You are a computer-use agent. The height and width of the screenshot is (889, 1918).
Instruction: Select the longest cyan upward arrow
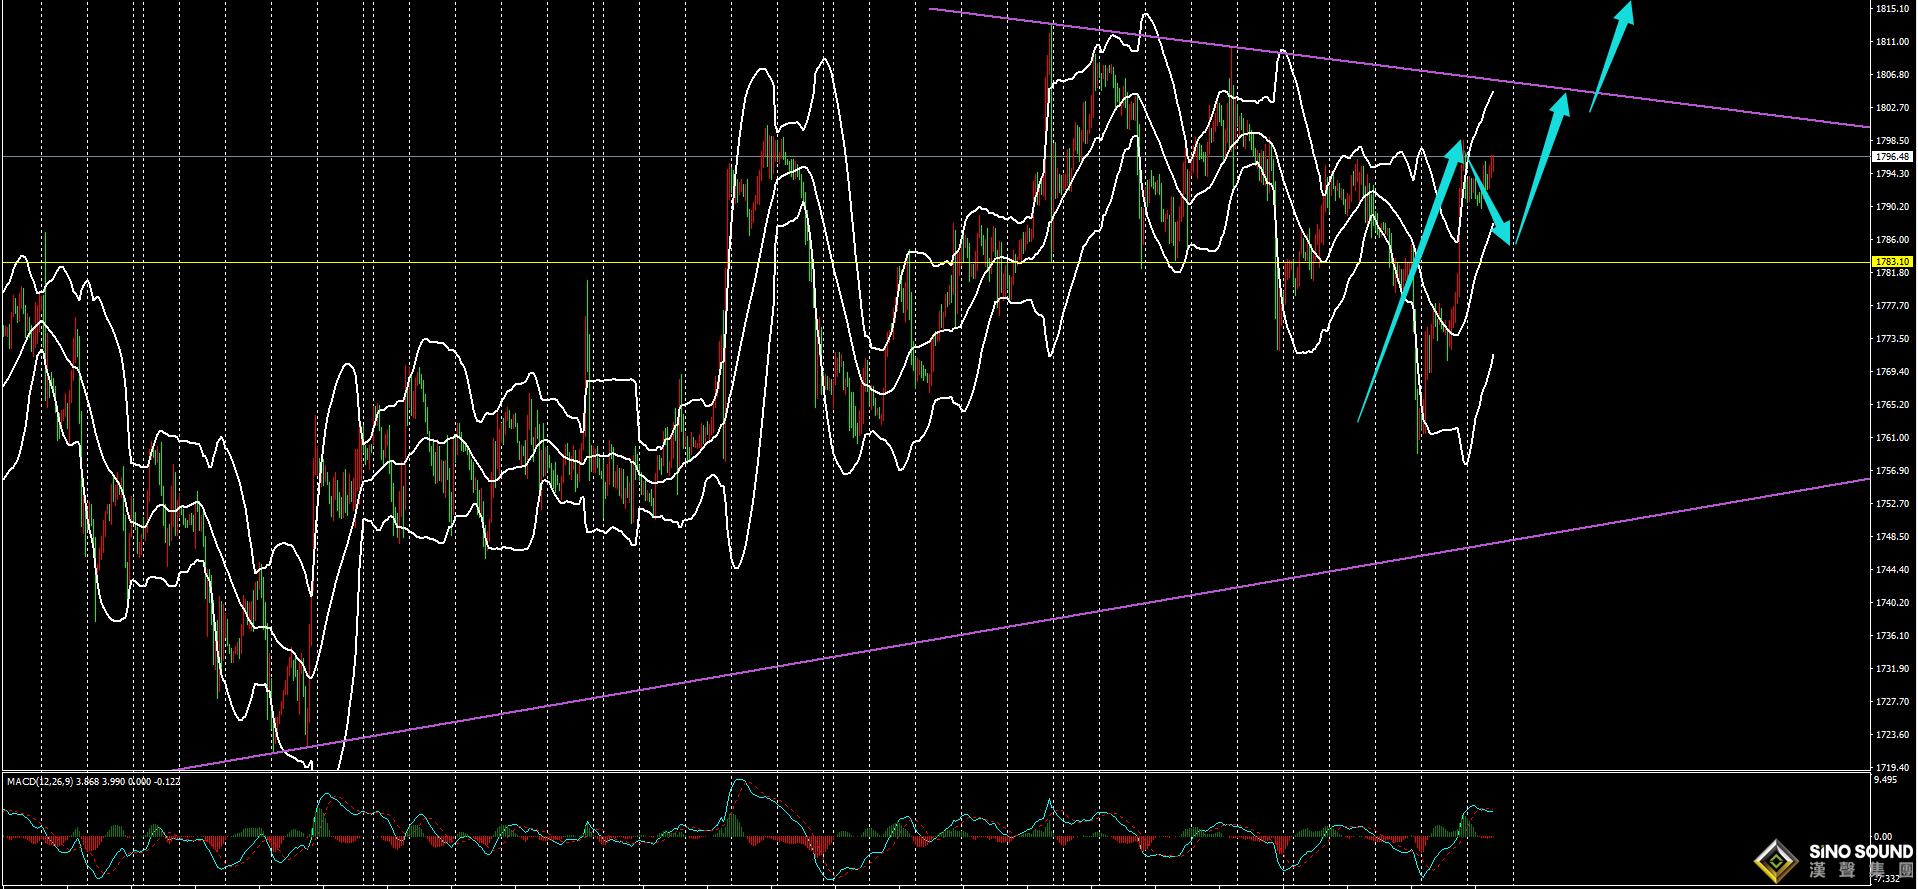click(x=1410, y=280)
